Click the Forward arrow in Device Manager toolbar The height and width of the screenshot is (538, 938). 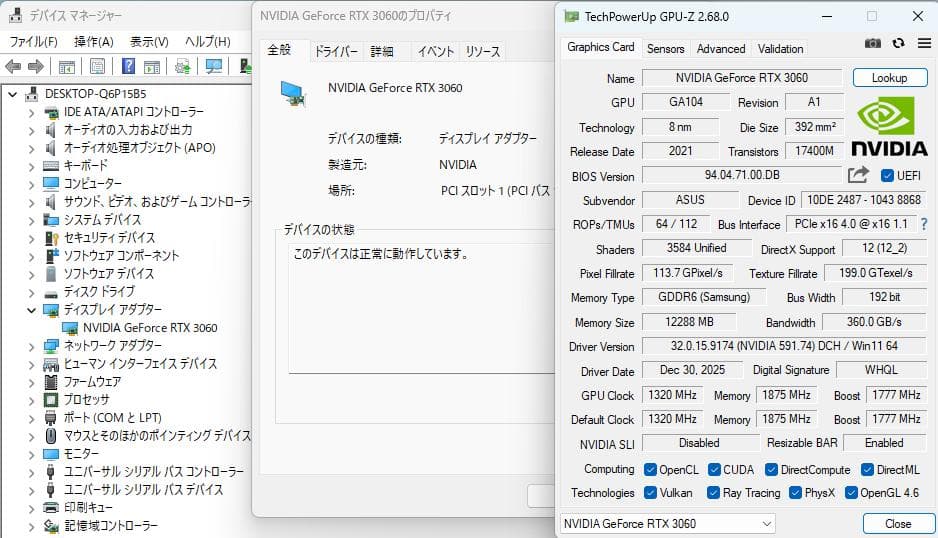point(36,66)
